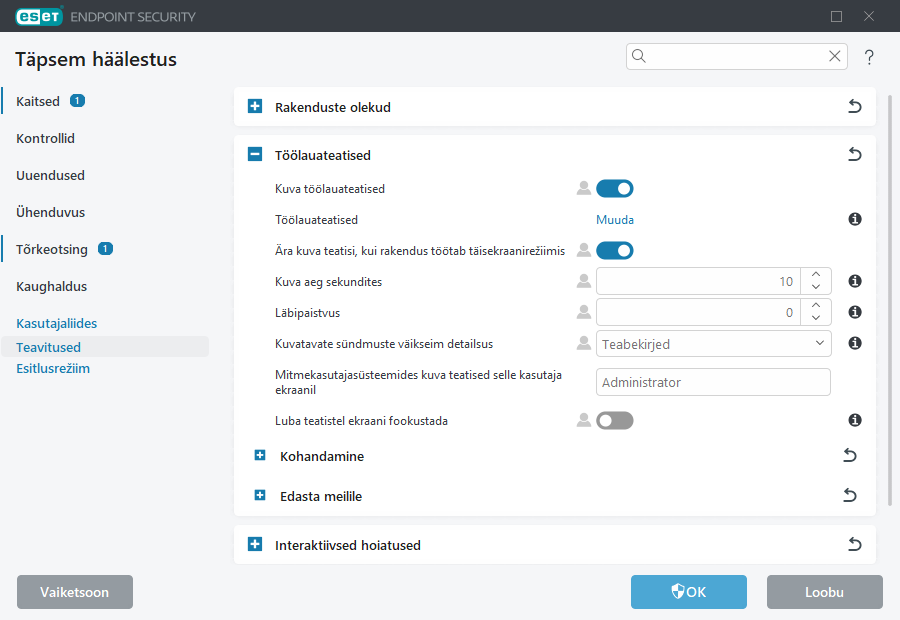Open Kuvatavate sündmuste väikseim detailsus dropdown
The height and width of the screenshot is (620, 900).
click(x=713, y=344)
